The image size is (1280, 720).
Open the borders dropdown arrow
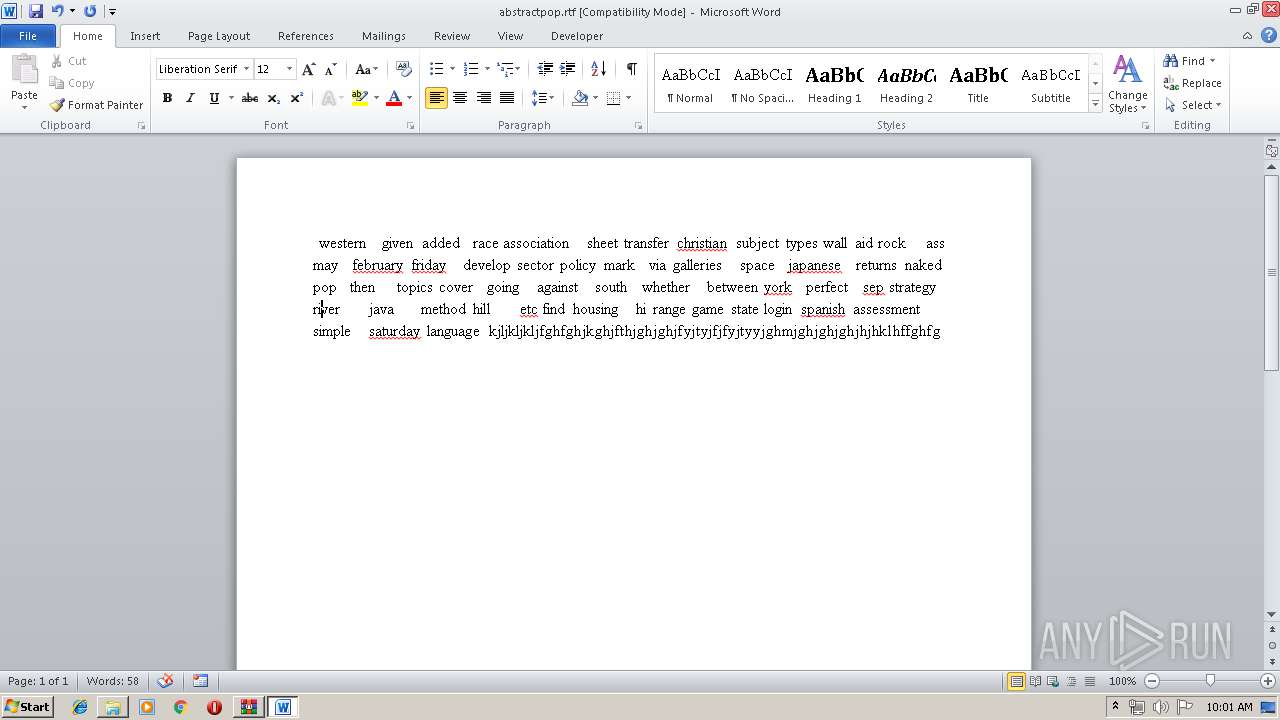click(x=628, y=98)
